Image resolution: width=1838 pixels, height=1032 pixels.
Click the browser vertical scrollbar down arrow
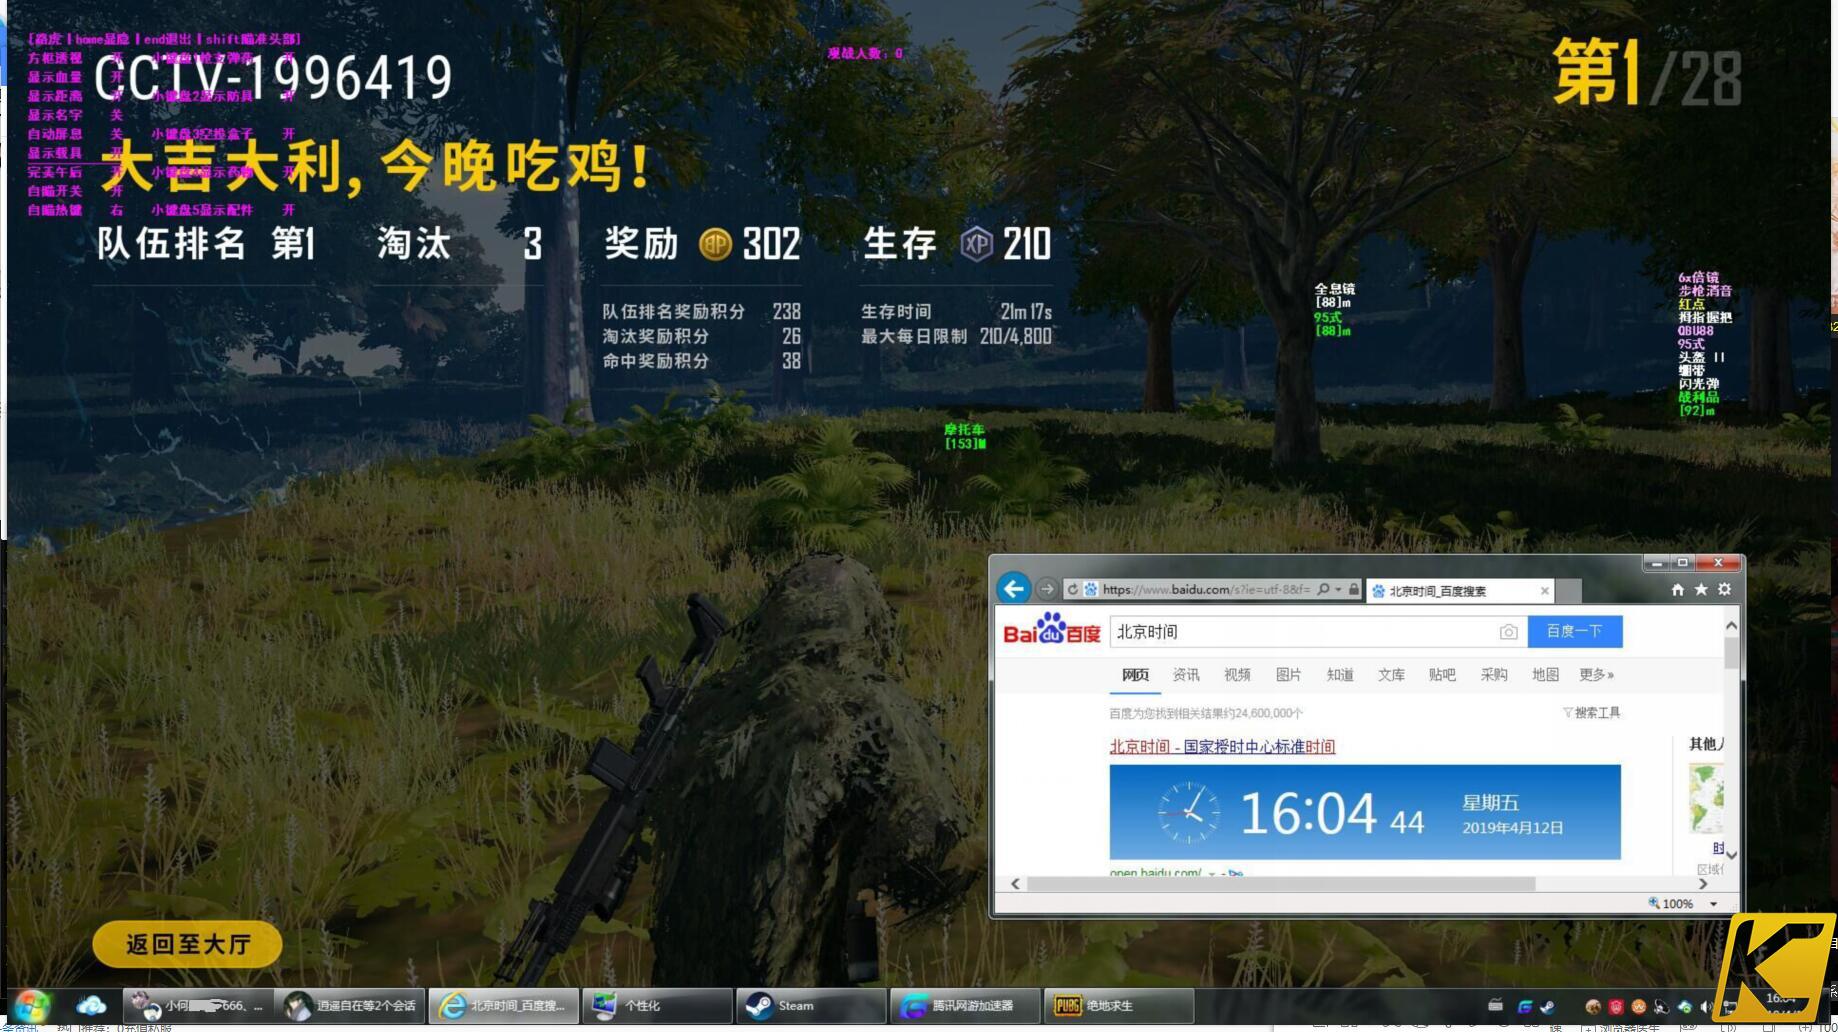1731,855
